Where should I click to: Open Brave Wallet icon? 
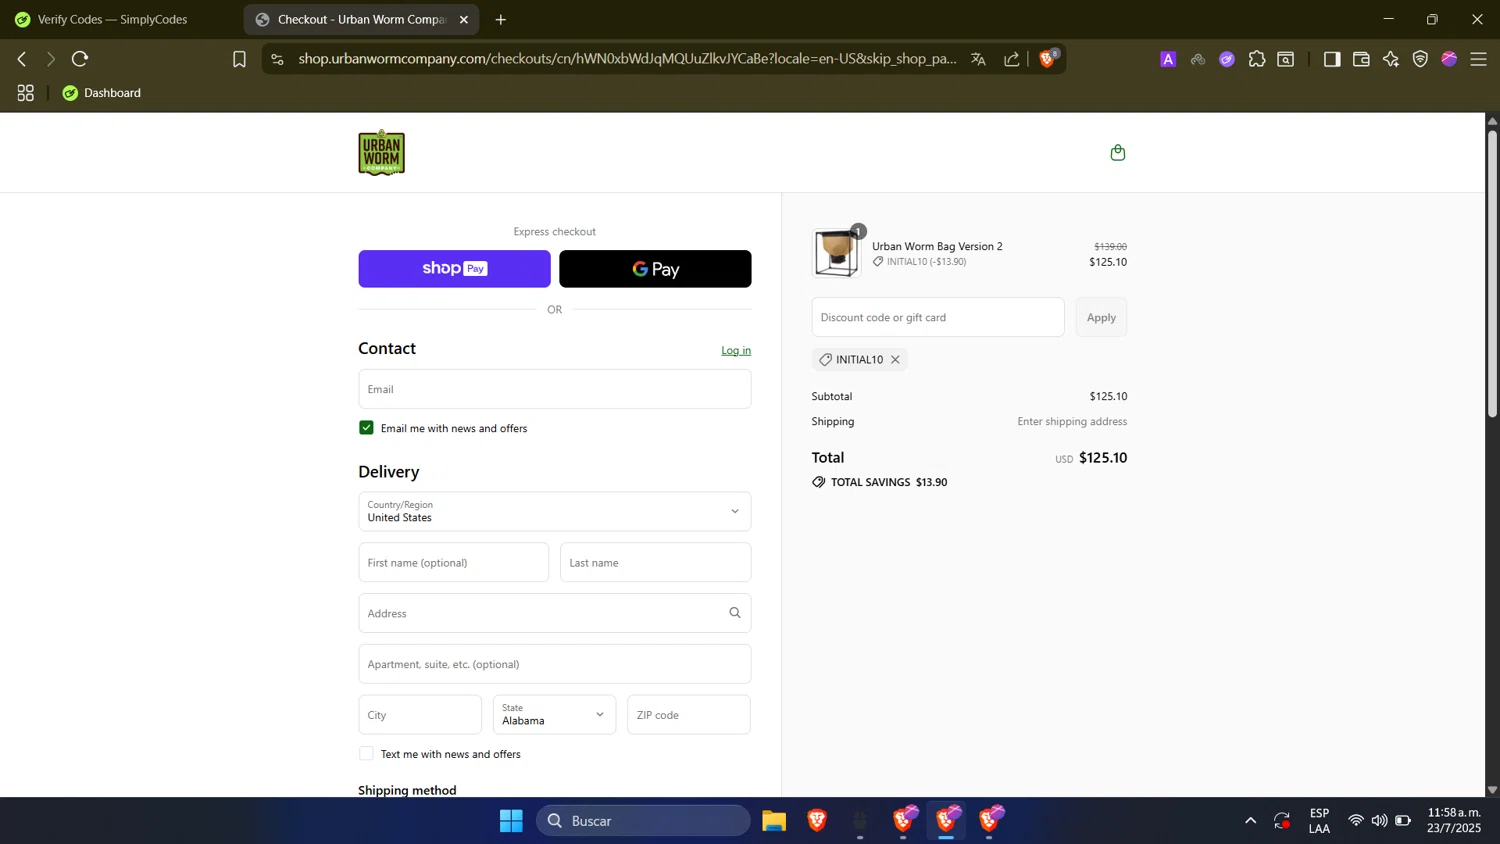pos(1361,60)
